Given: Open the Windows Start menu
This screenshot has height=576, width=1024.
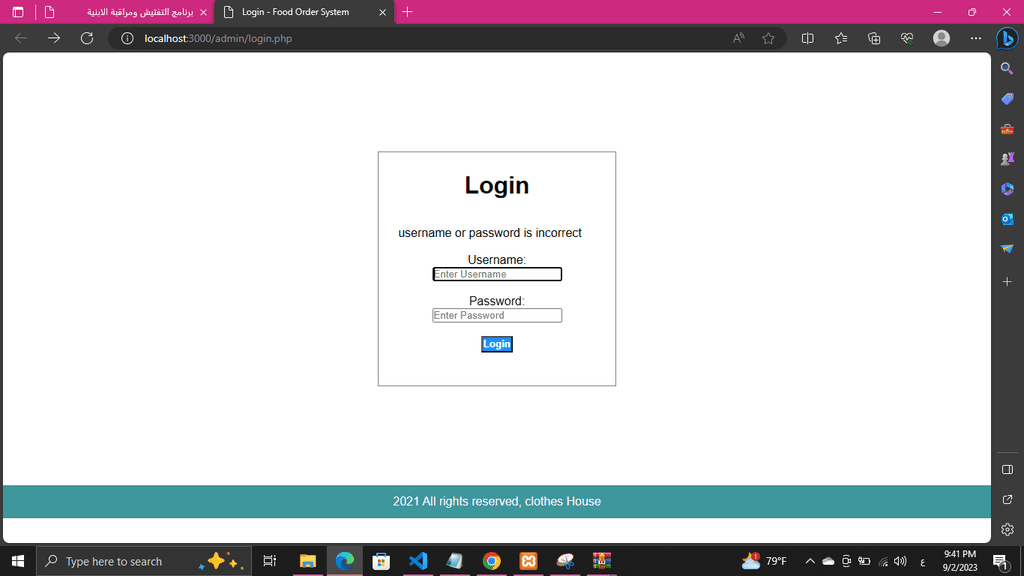Looking at the screenshot, I should tap(18, 561).
